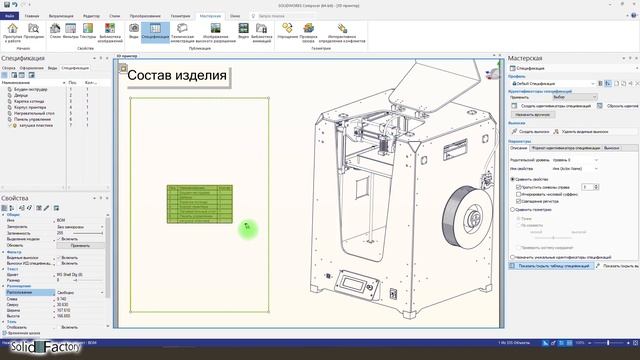The width and height of the screenshot is (640, 360).
Task: Click the highlighted profile icon next to the profile dropdown
Action: tap(608, 83)
